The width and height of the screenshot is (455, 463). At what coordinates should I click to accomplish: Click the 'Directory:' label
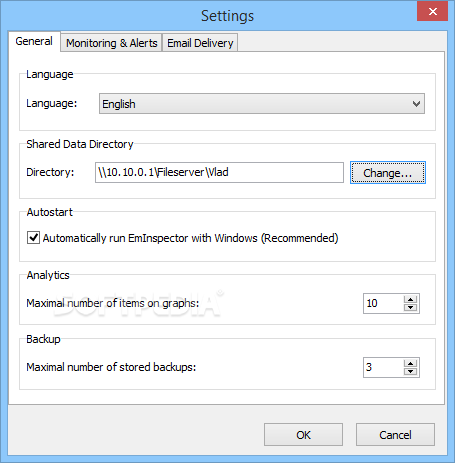point(50,172)
